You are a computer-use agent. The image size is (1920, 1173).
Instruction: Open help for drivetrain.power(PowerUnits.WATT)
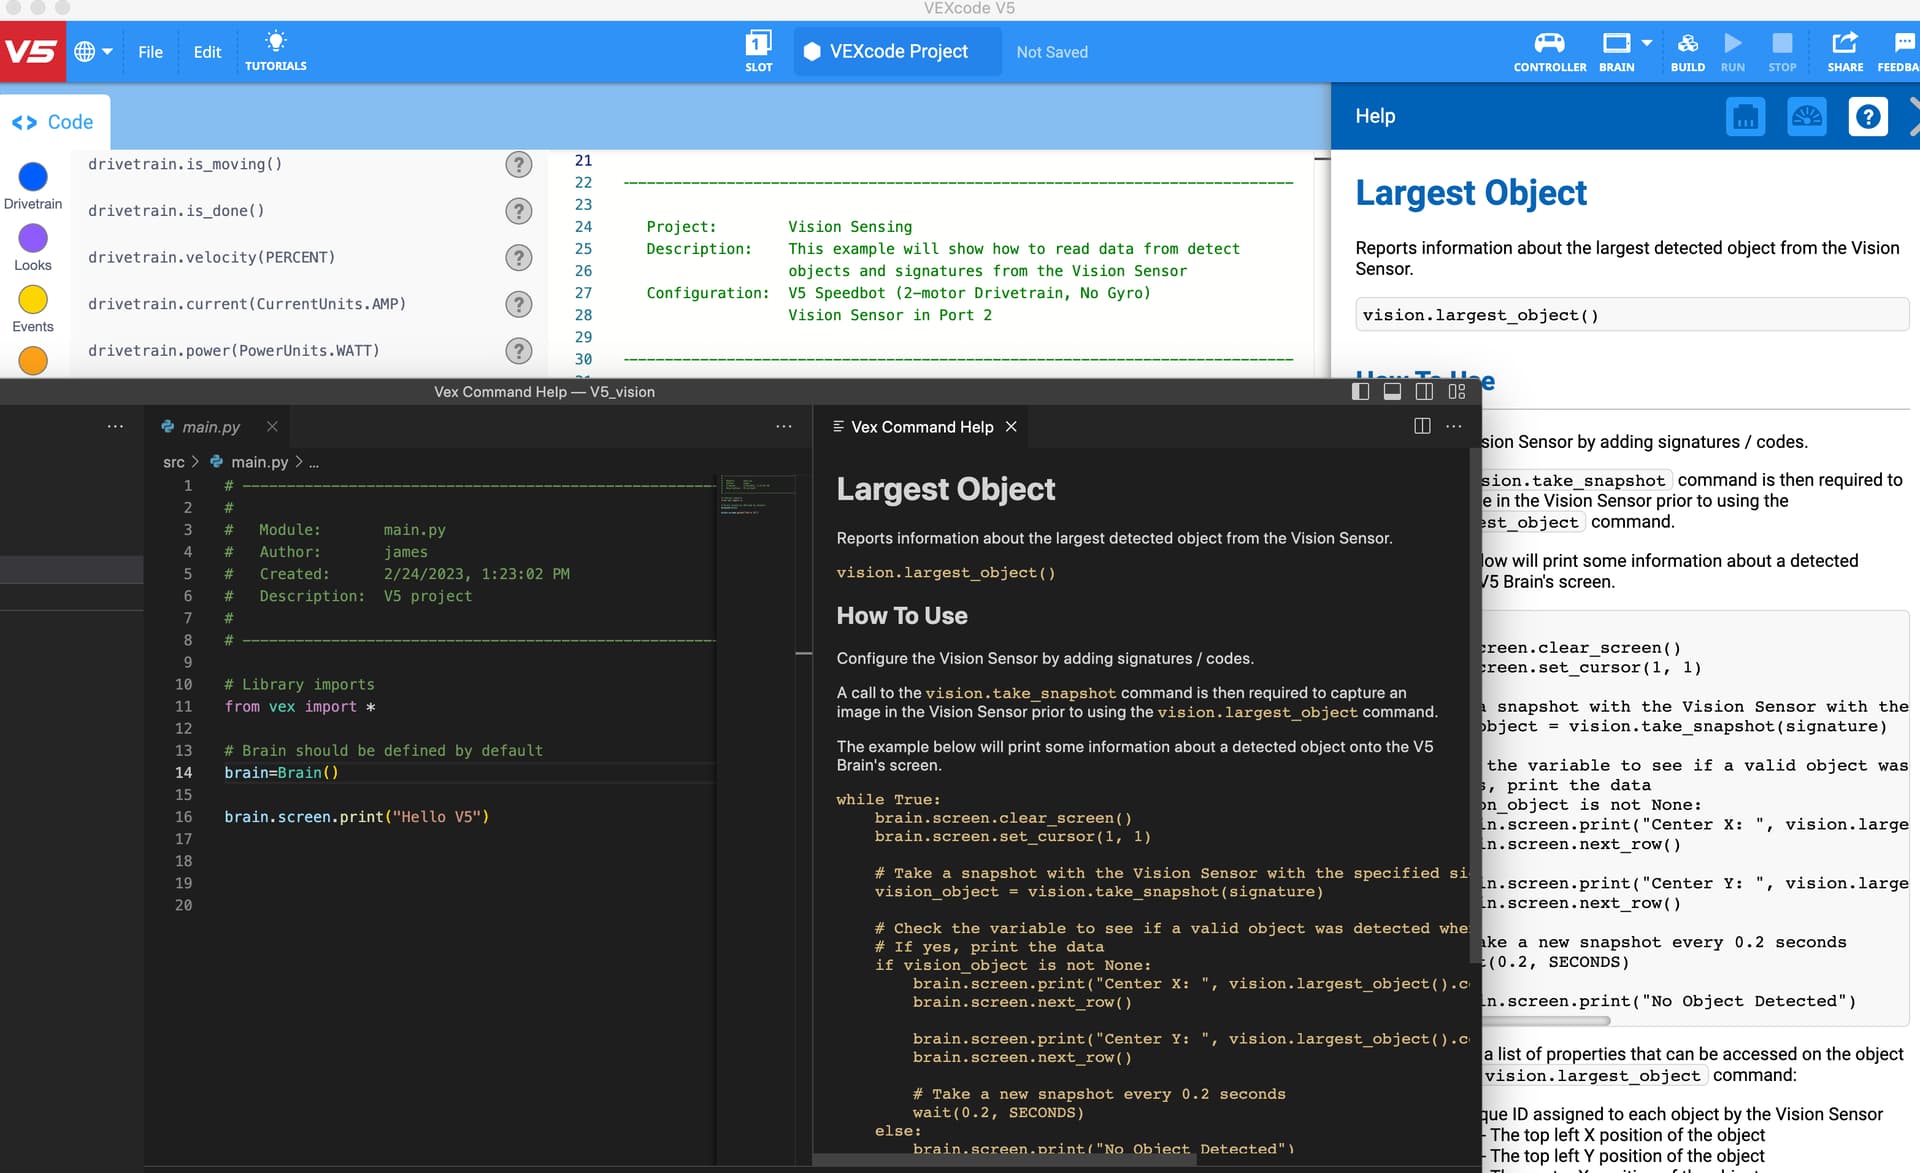click(518, 351)
